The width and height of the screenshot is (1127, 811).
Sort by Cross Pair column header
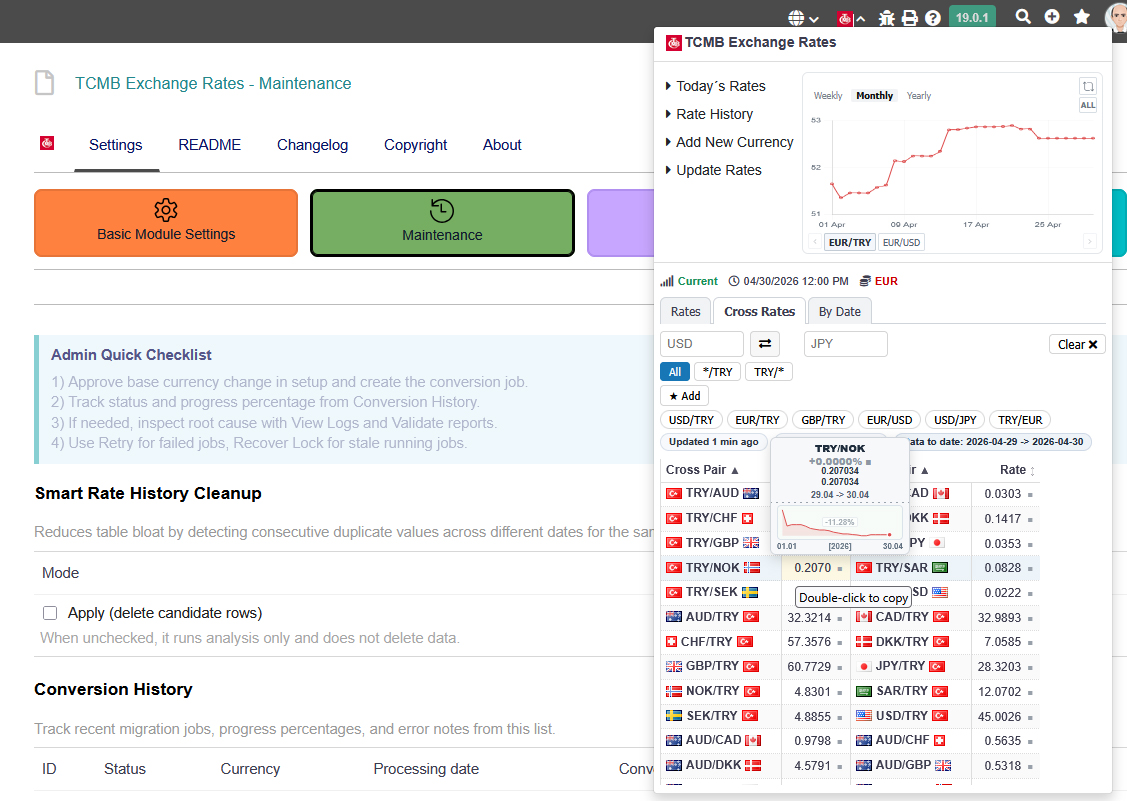pos(702,469)
